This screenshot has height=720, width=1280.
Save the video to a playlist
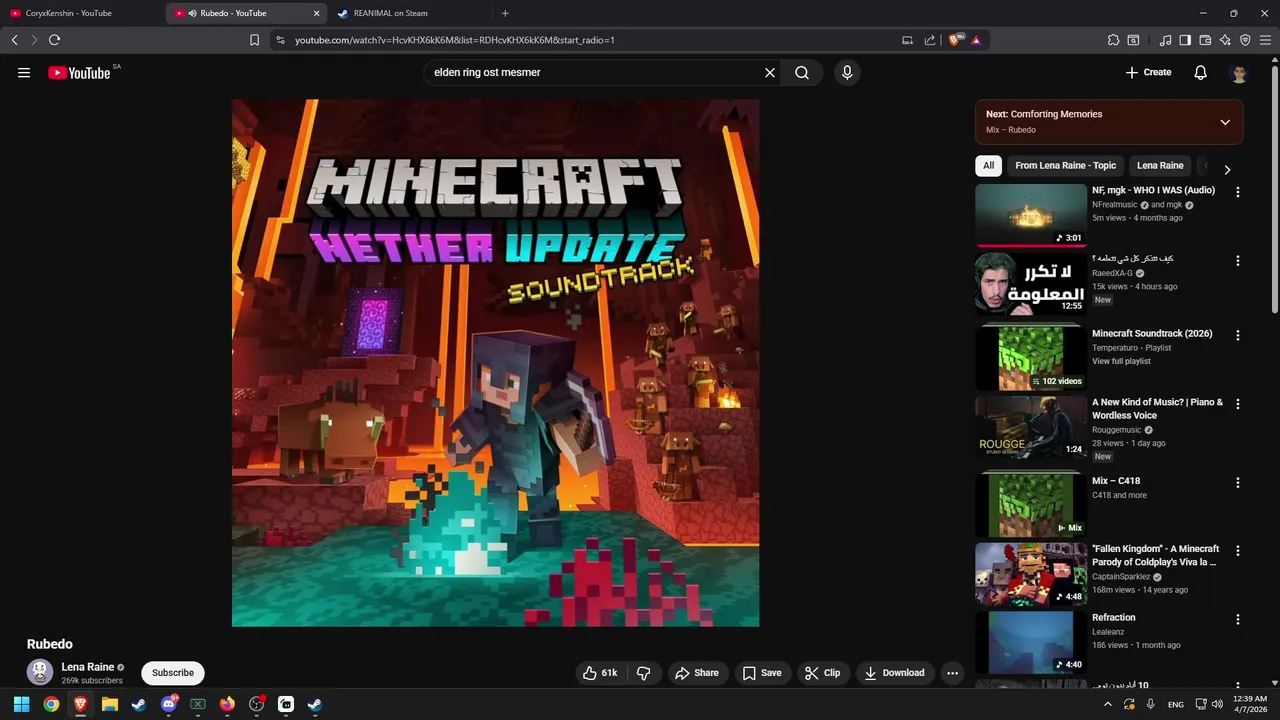click(762, 673)
